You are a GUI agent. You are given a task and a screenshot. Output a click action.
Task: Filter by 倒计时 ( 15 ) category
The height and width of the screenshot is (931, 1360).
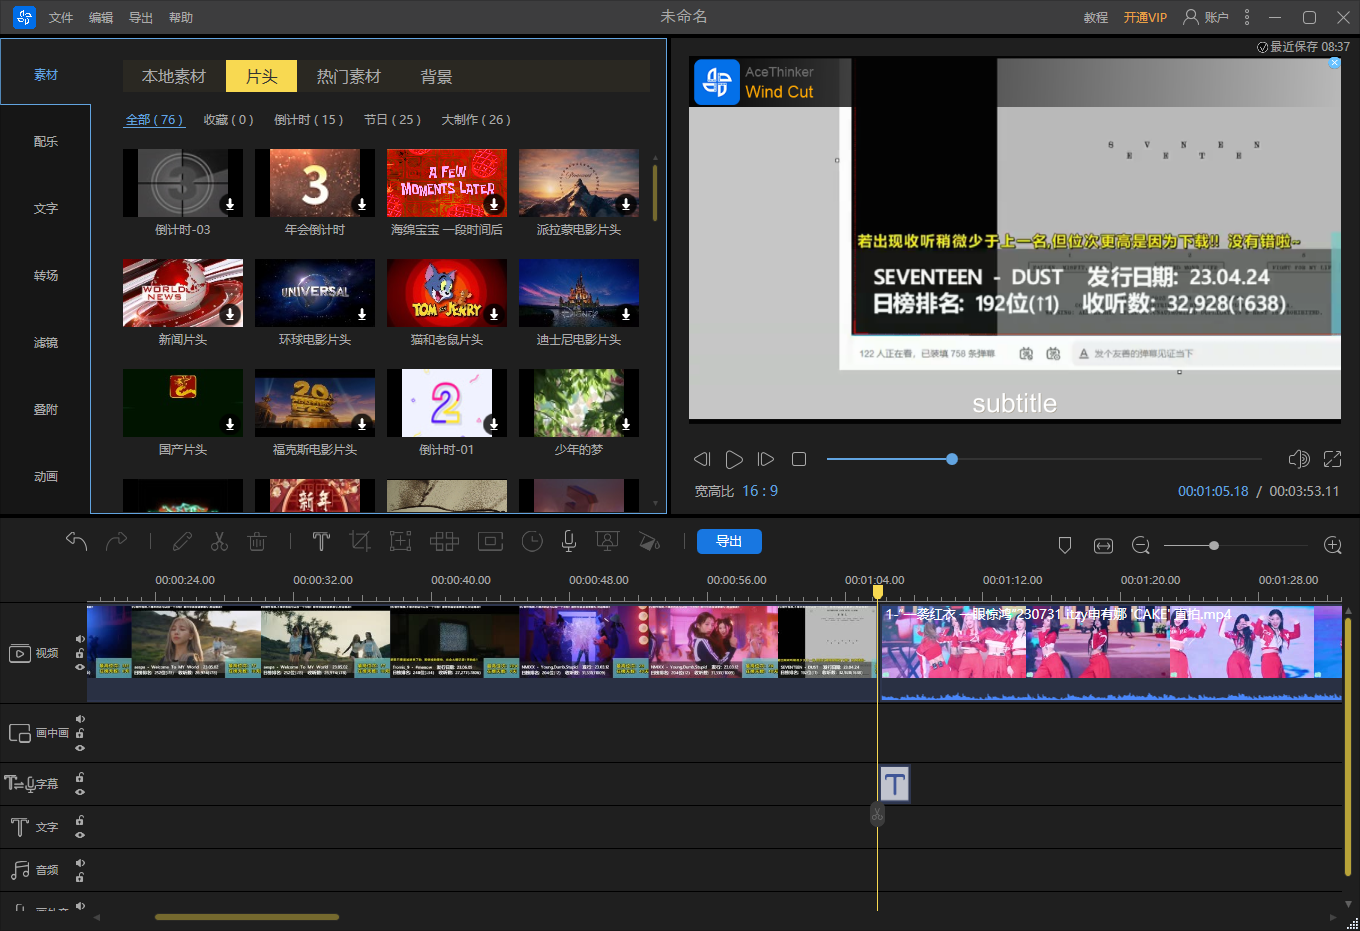(309, 119)
